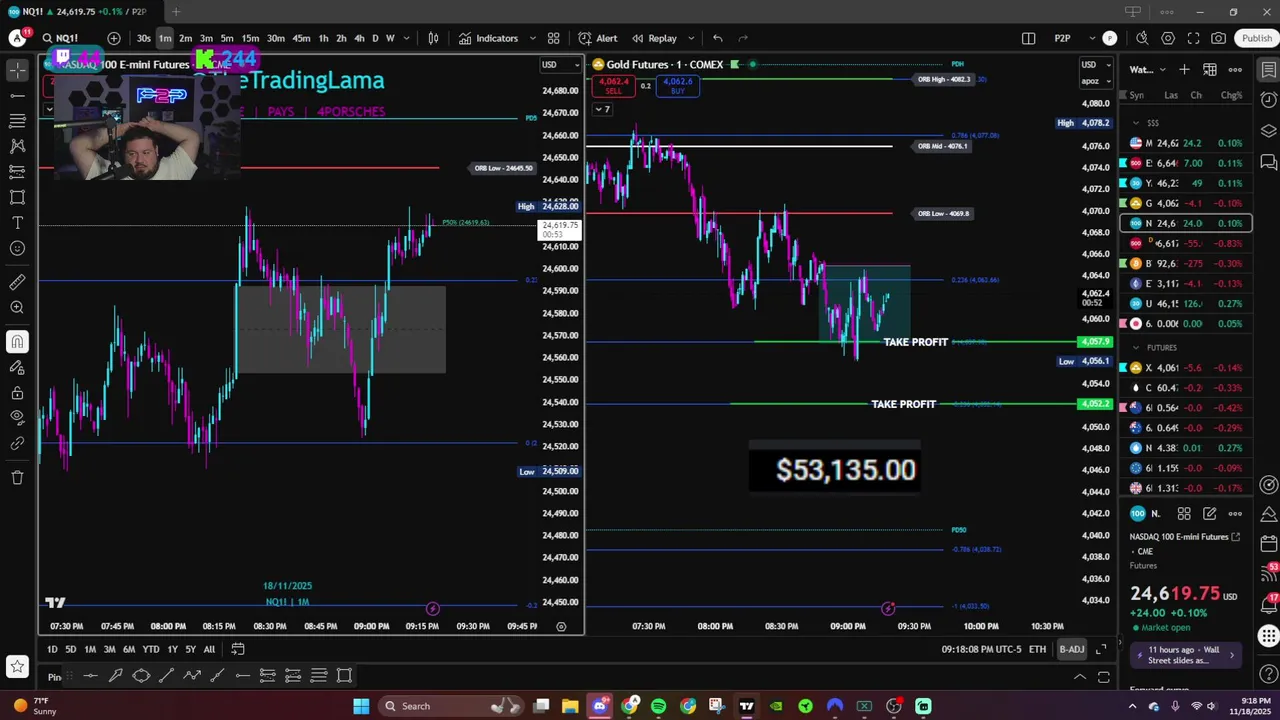Toggle hide all drawings eye icon
The height and width of the screenshot is (720, 1280).
coord(17,417)
